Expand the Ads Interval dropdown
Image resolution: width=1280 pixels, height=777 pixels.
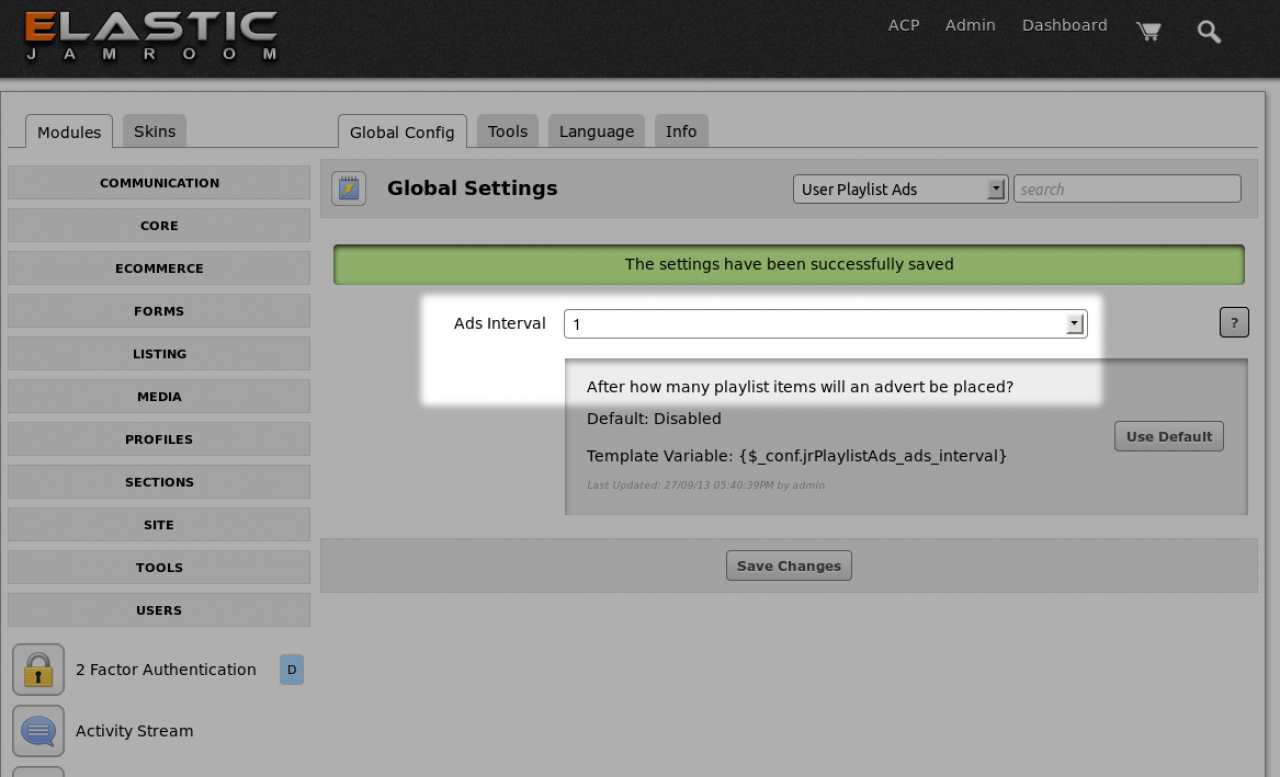pyautogui.click(x=825, y=324)
